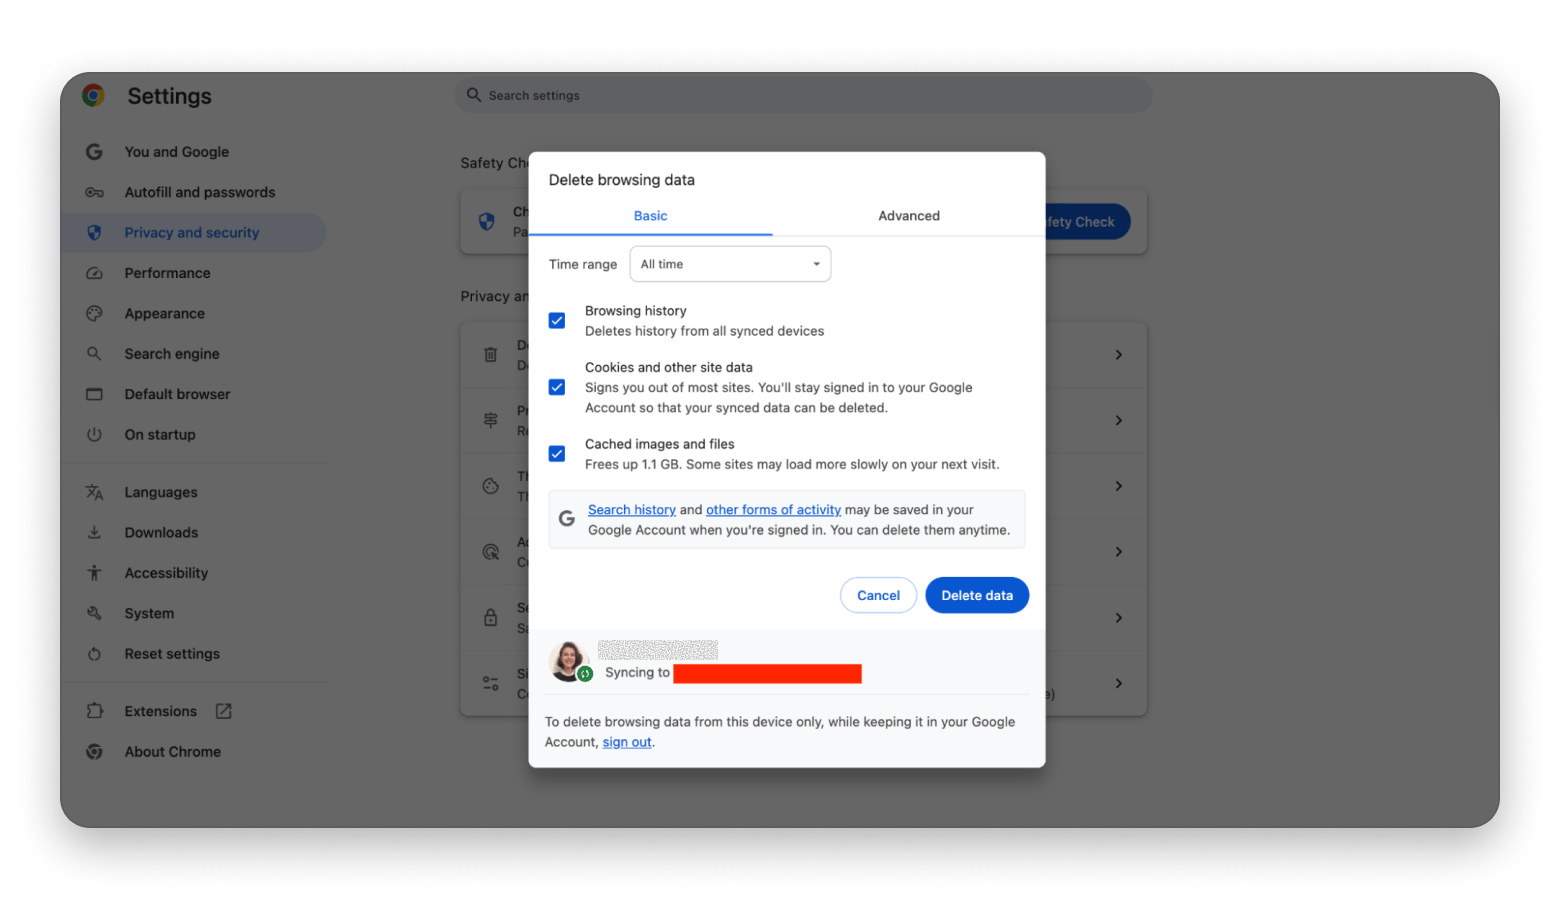The width and height of the screenshot is (1560, 908).
Task: Click the Appearance palette icon
Action: coord(94,313)
